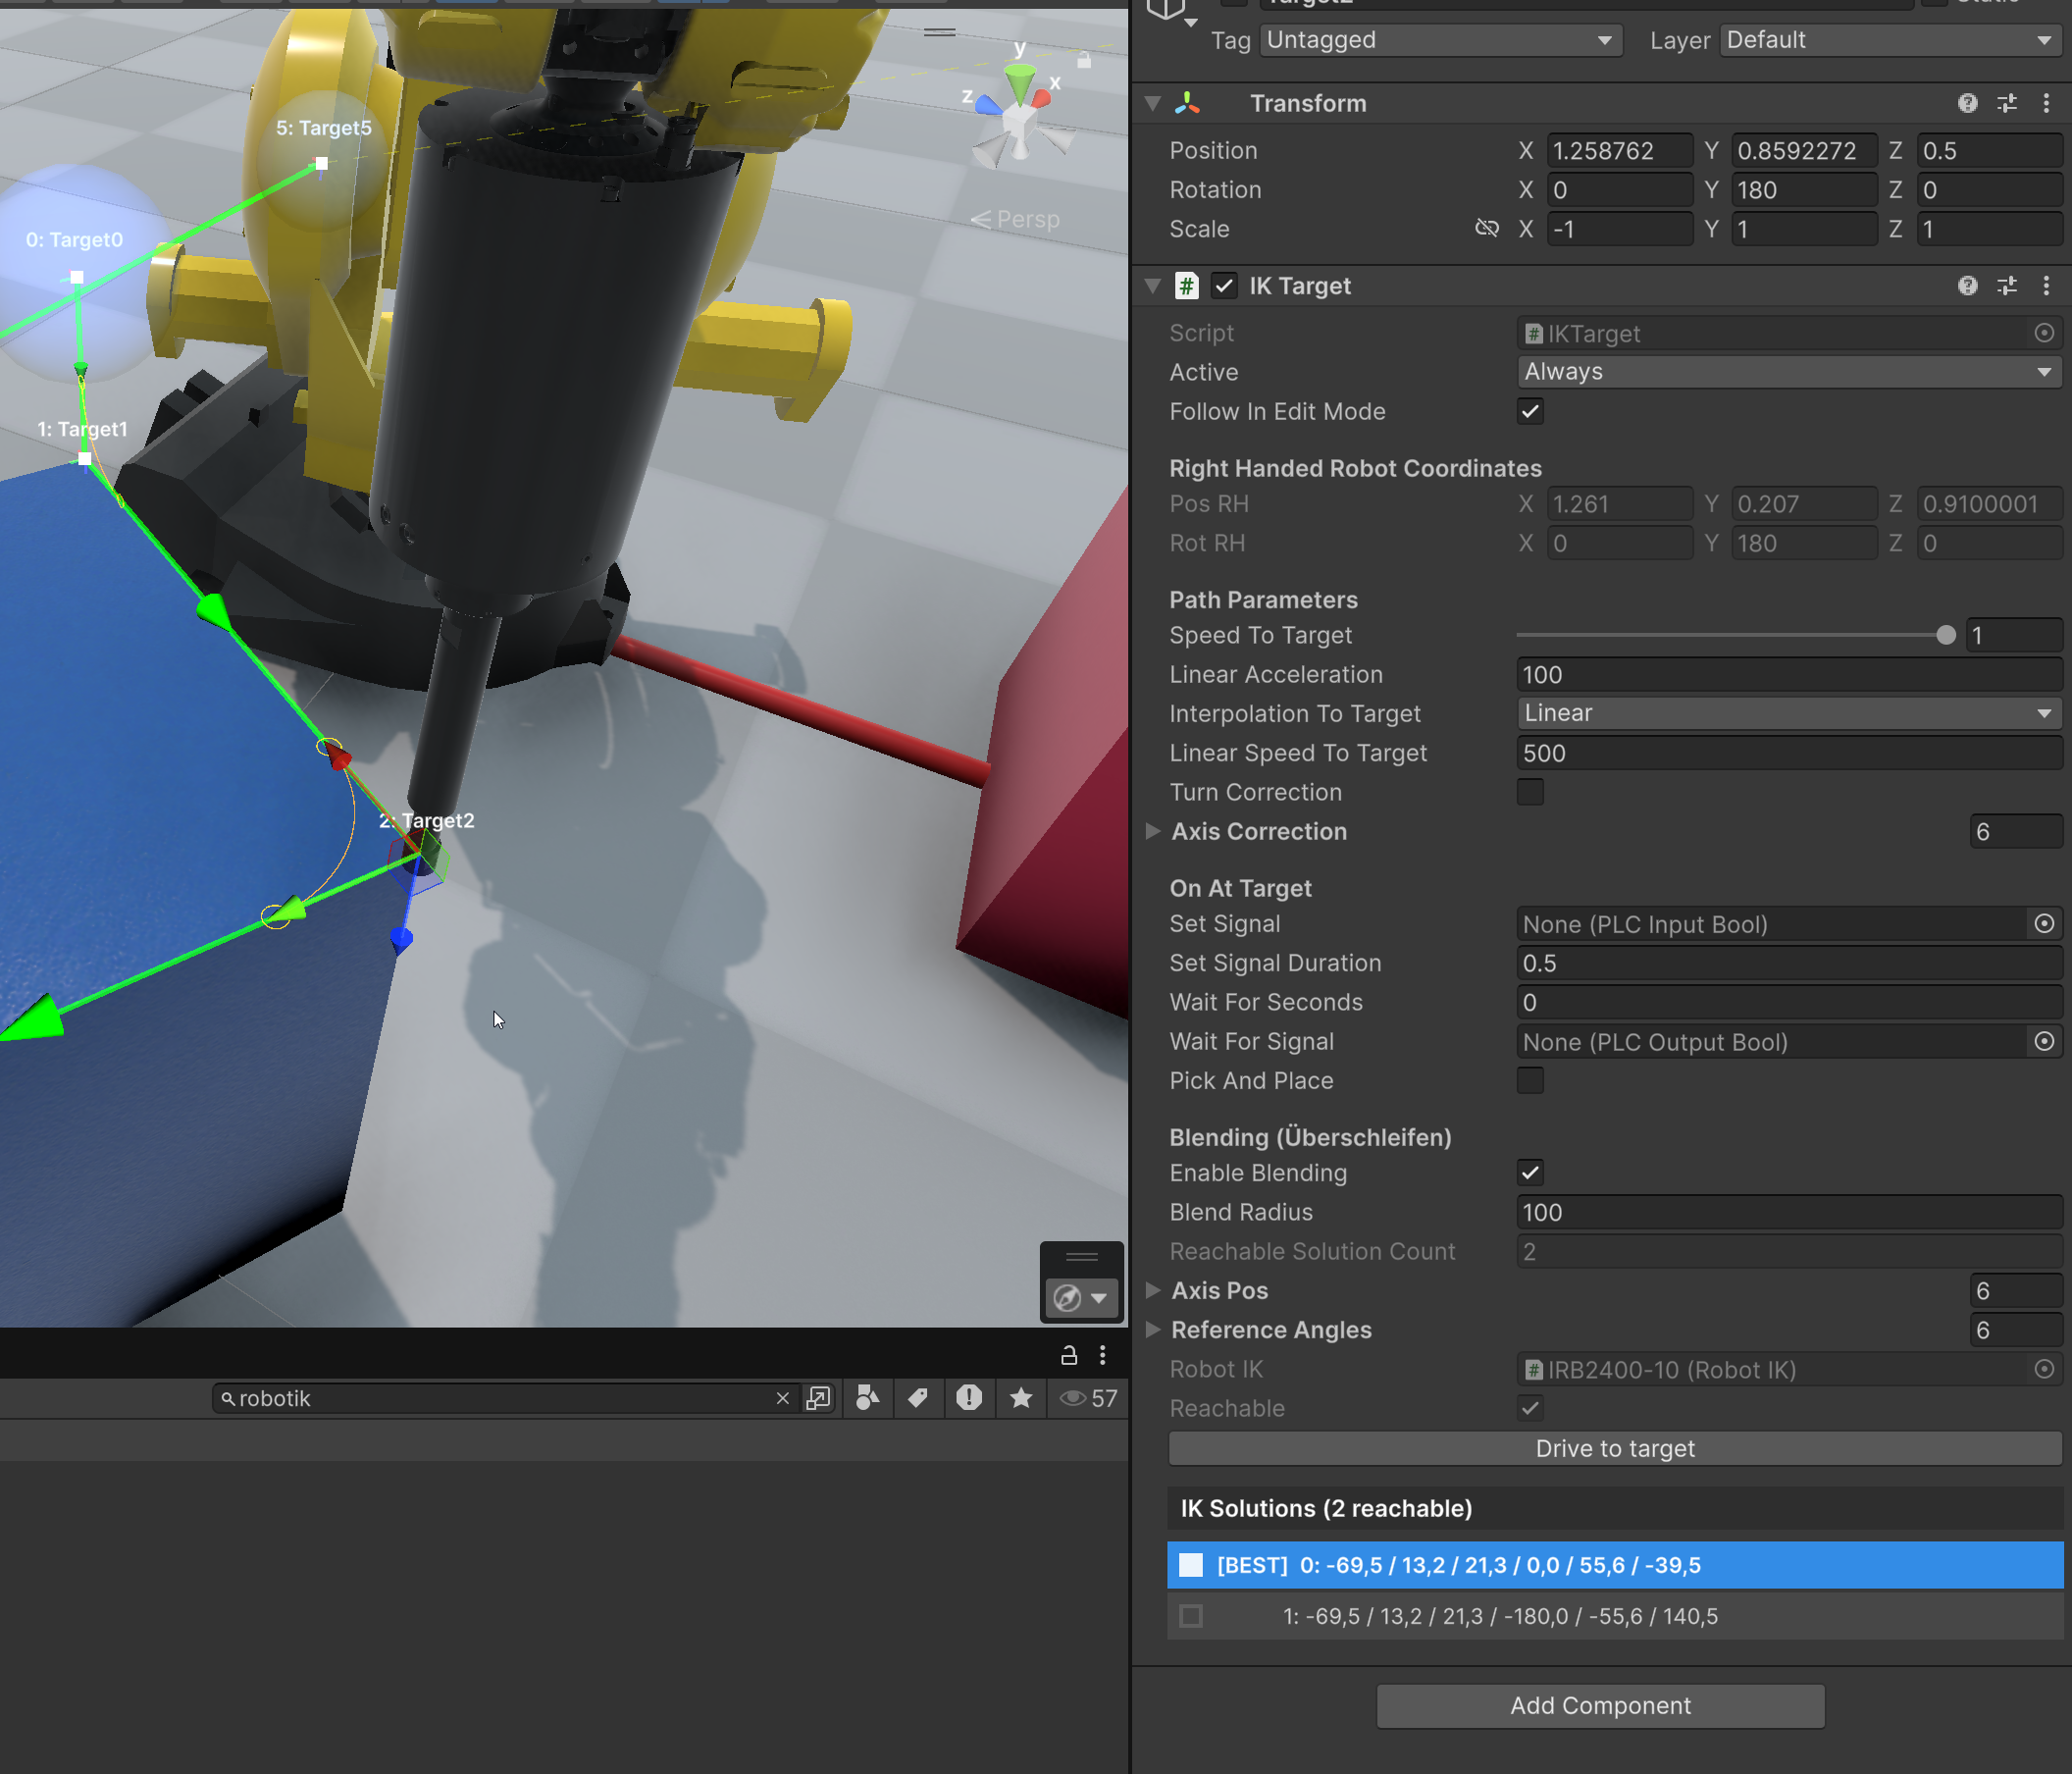2072x1774 pixels.
Task: Open IK Target three-dot context menu
Action: tap(2046, 286)
